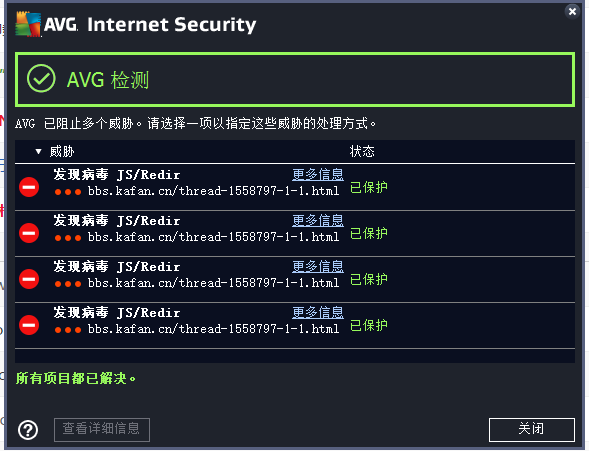
Task: Open help via question mark icon
Action: click(x=28, y=430)
